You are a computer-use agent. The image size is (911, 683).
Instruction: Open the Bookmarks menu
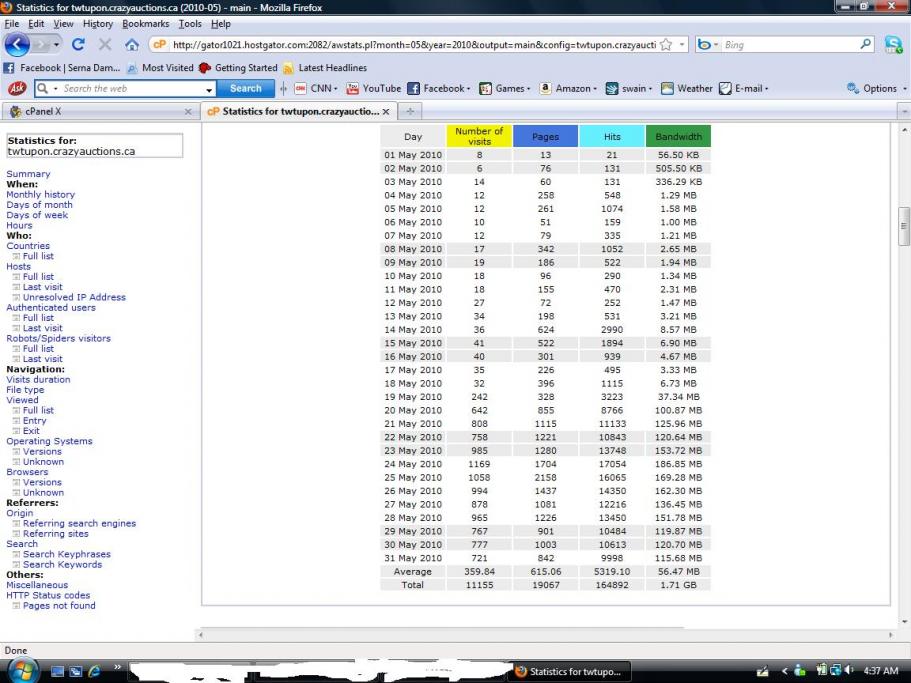point(147,24)
